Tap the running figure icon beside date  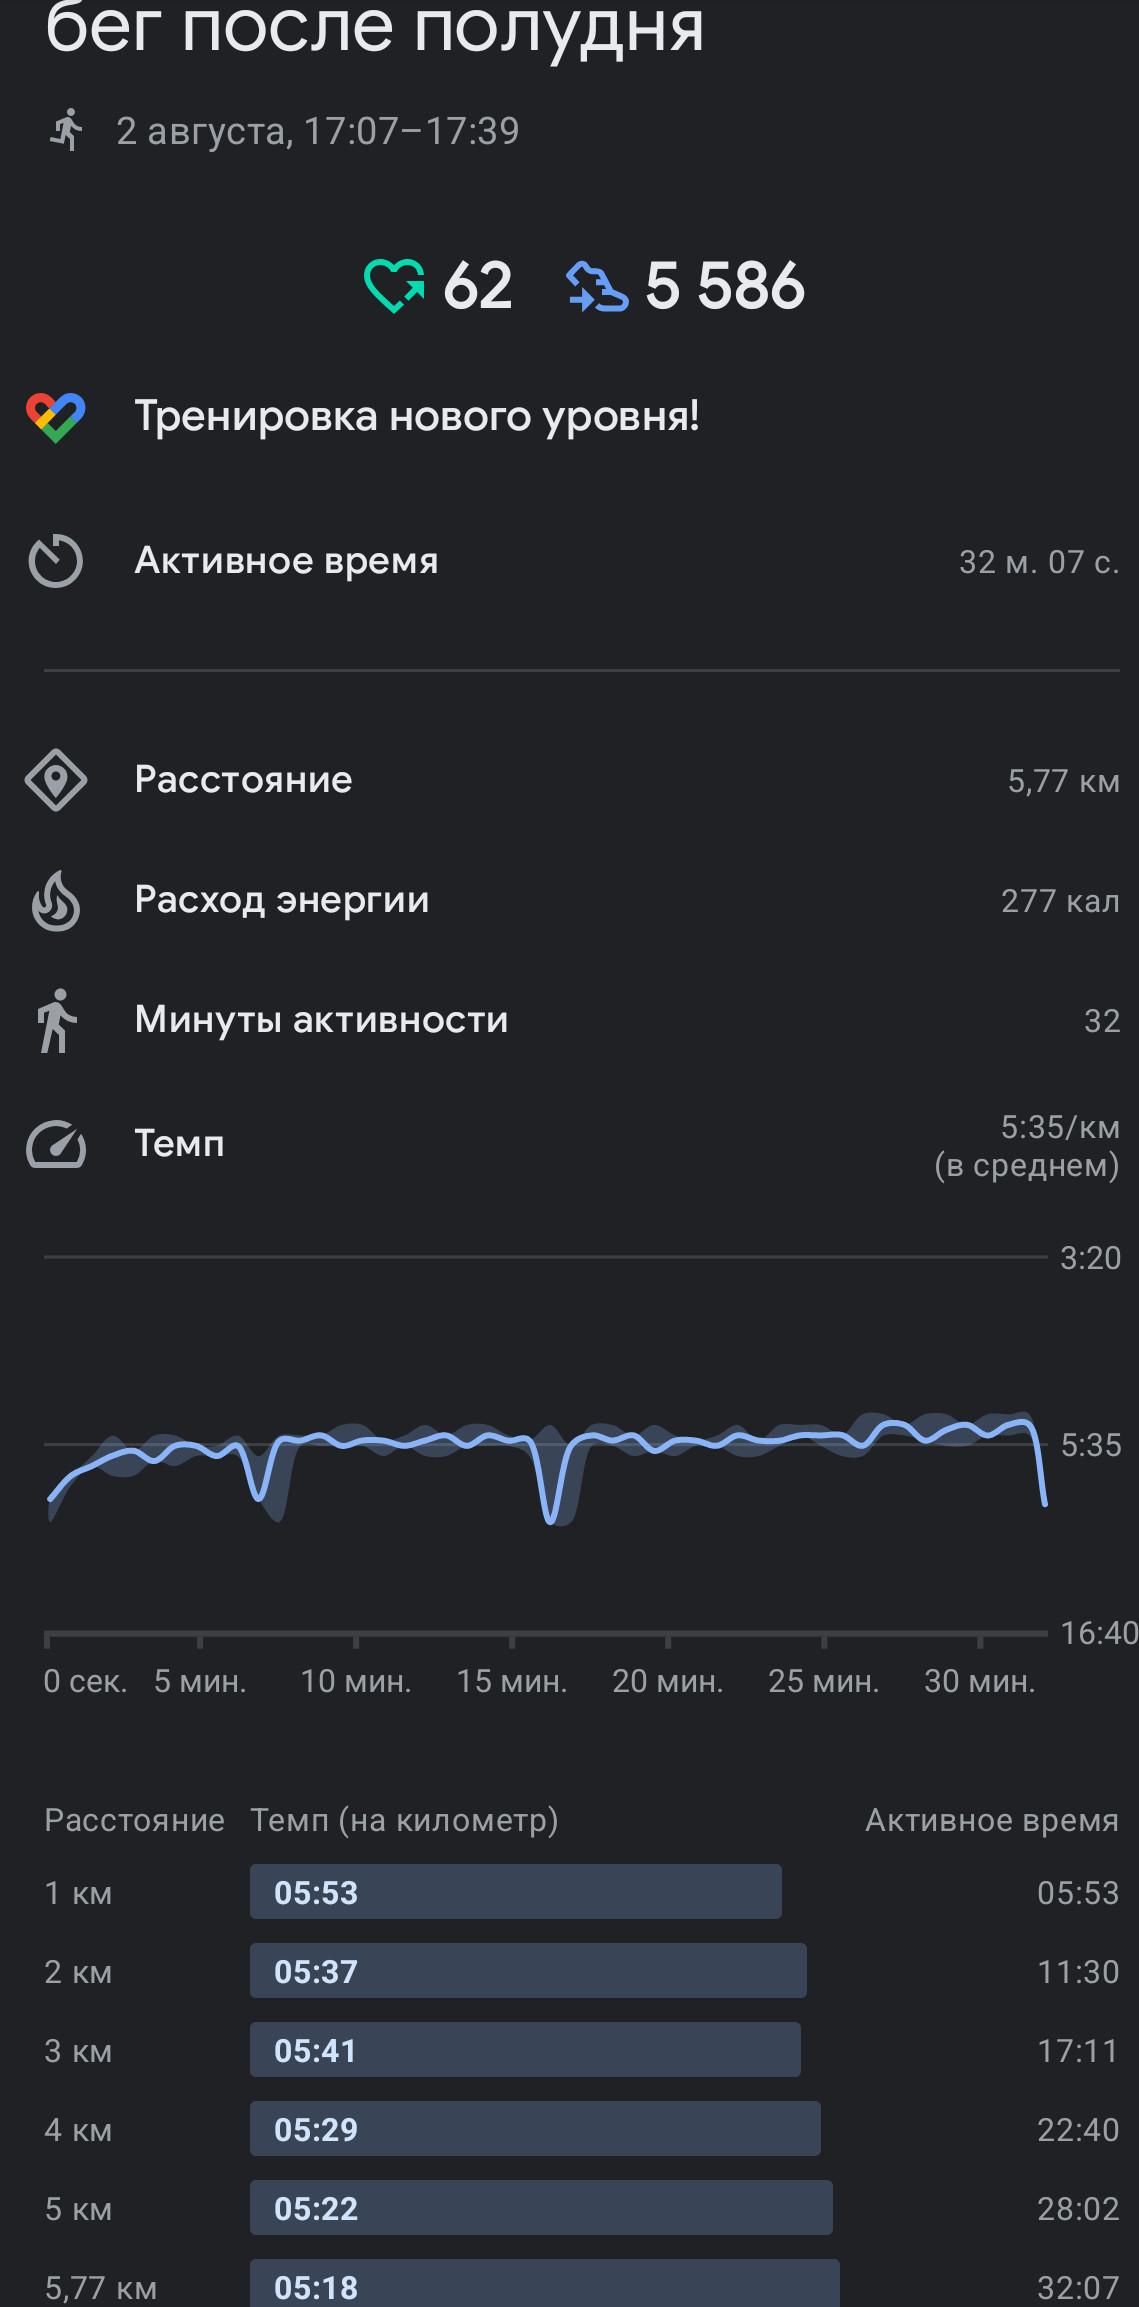tap(66, 130)
